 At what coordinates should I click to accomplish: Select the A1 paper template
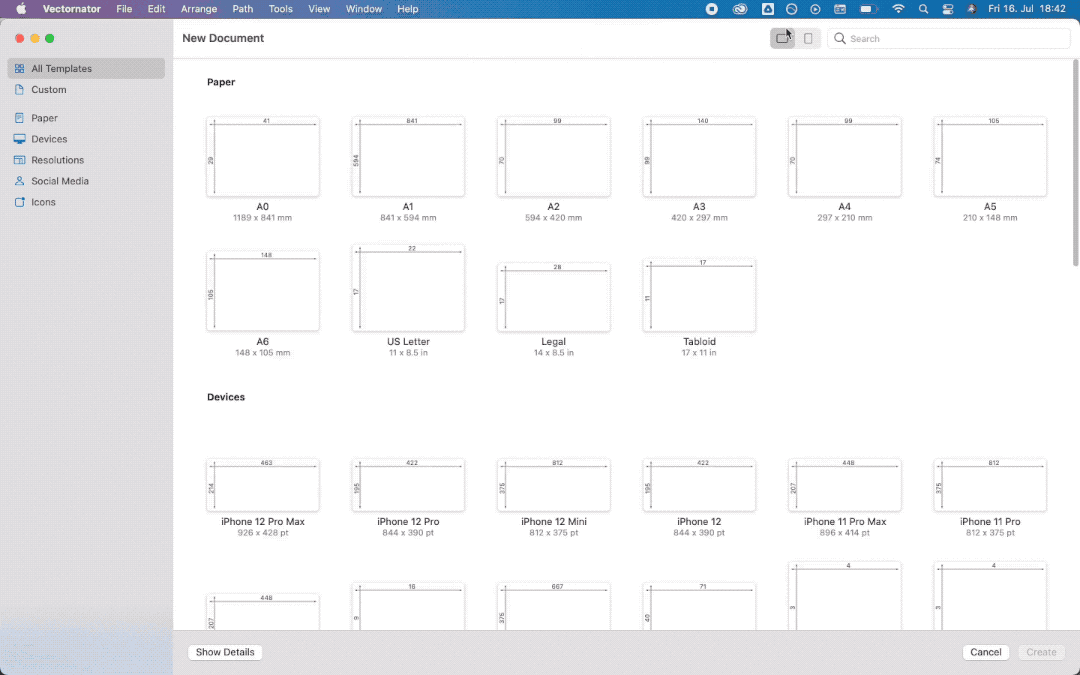pyautogui.click(x=408, y=157)
